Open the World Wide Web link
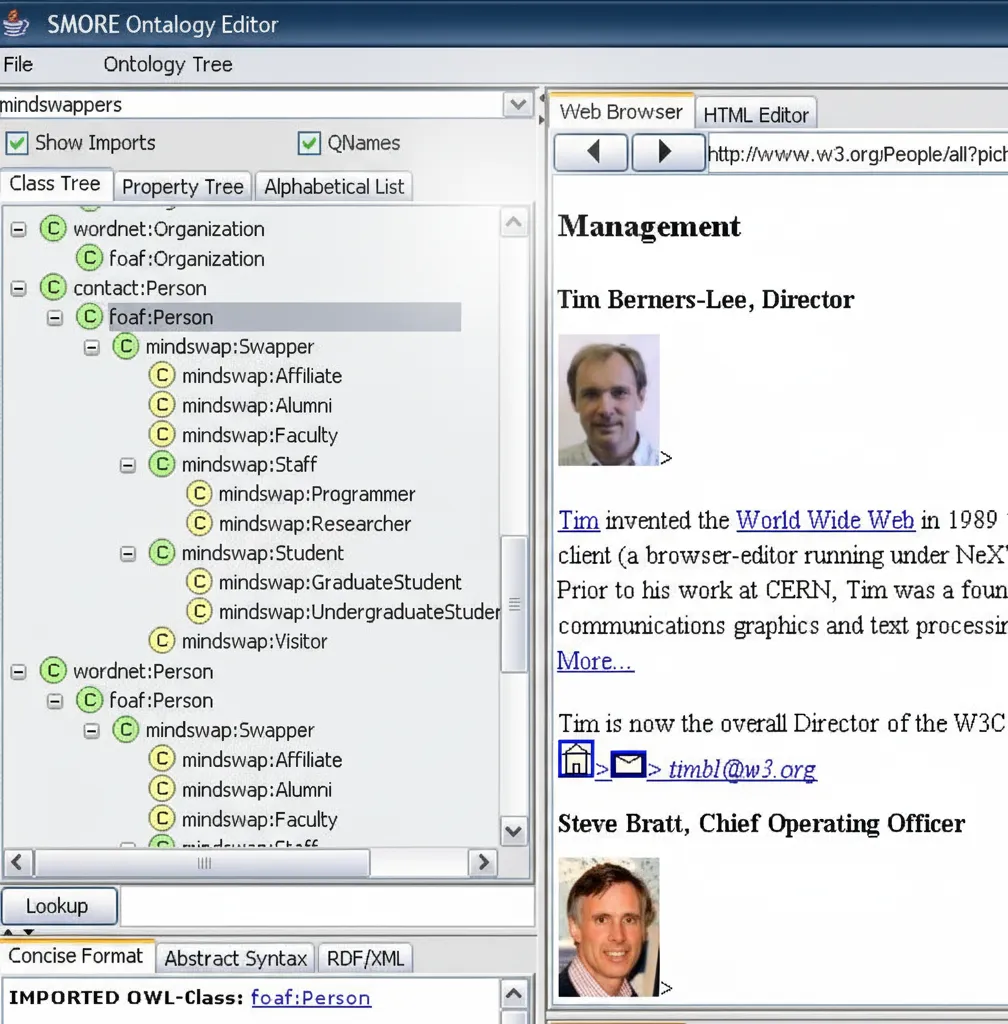The height and width of the screenshot is (1024, 1008). 824,520
